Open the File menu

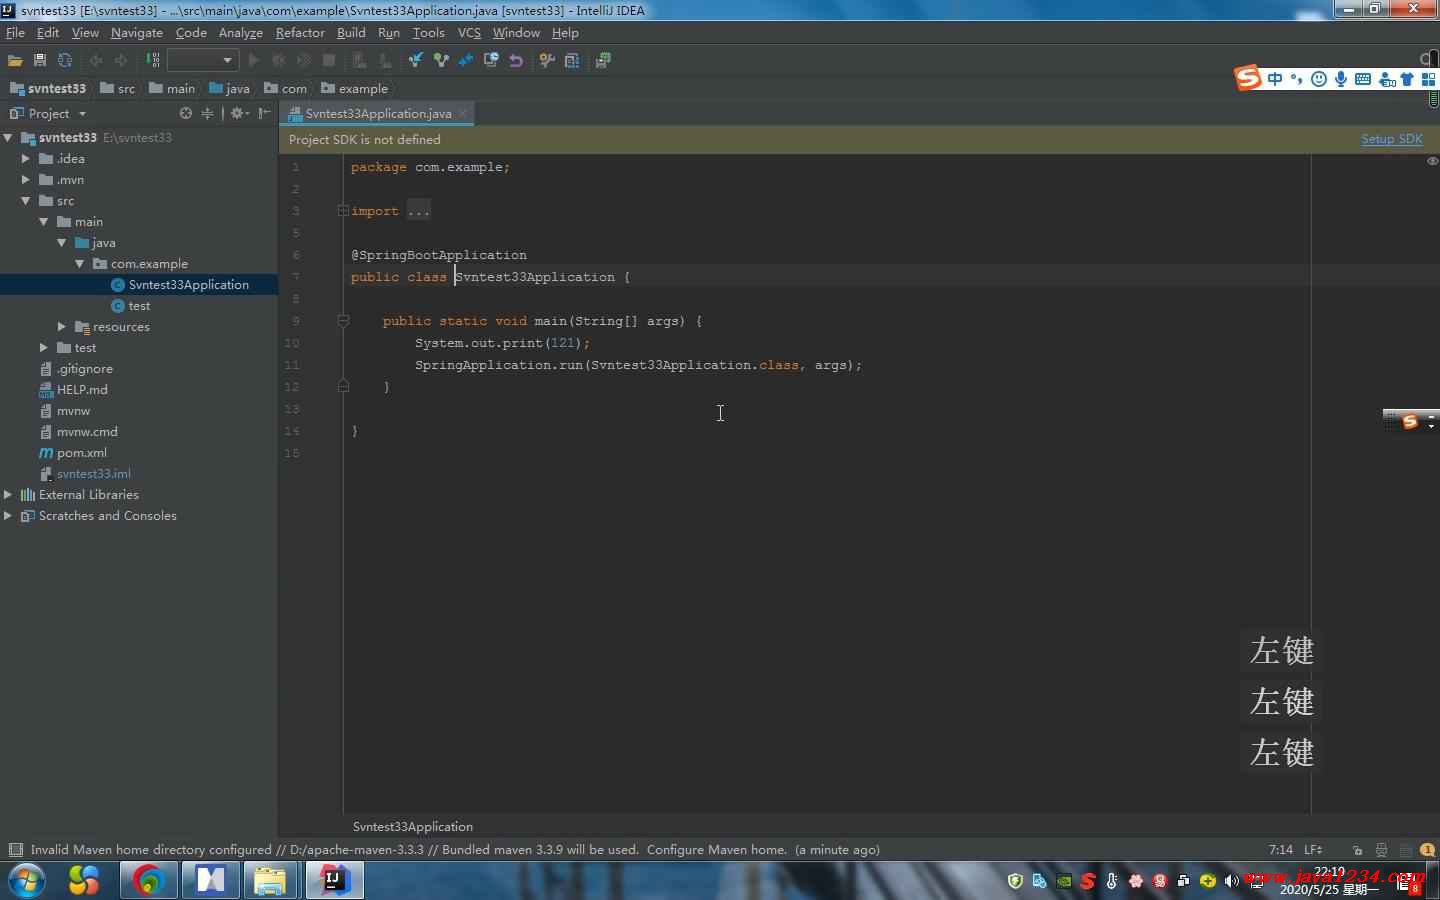click(x=15, y=33)
